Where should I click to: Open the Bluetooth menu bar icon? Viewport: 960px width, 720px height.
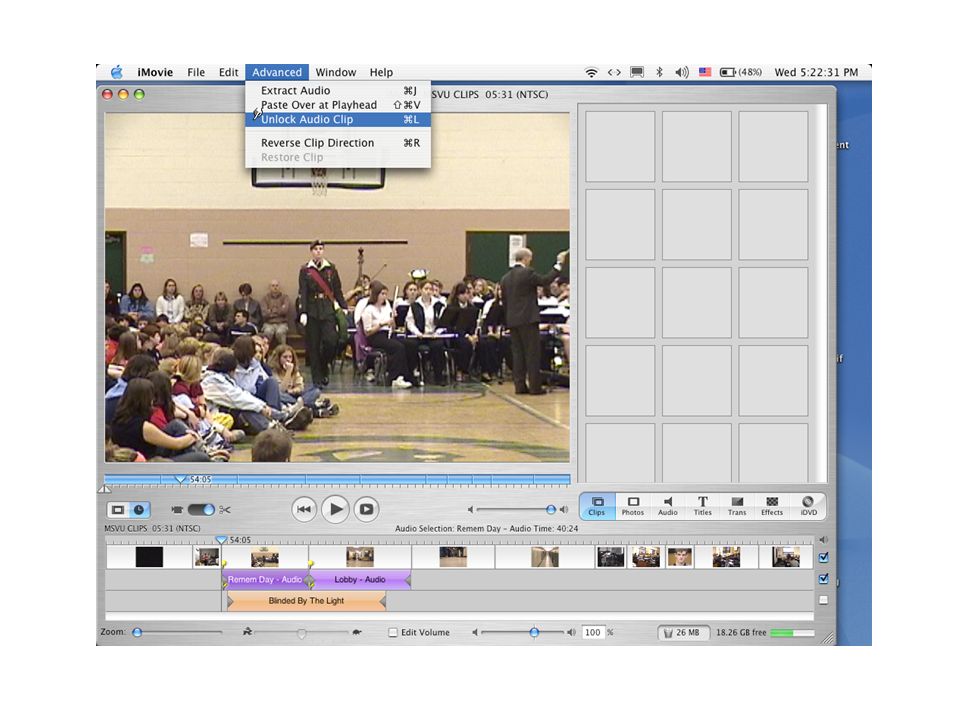[x=659, y=72]
